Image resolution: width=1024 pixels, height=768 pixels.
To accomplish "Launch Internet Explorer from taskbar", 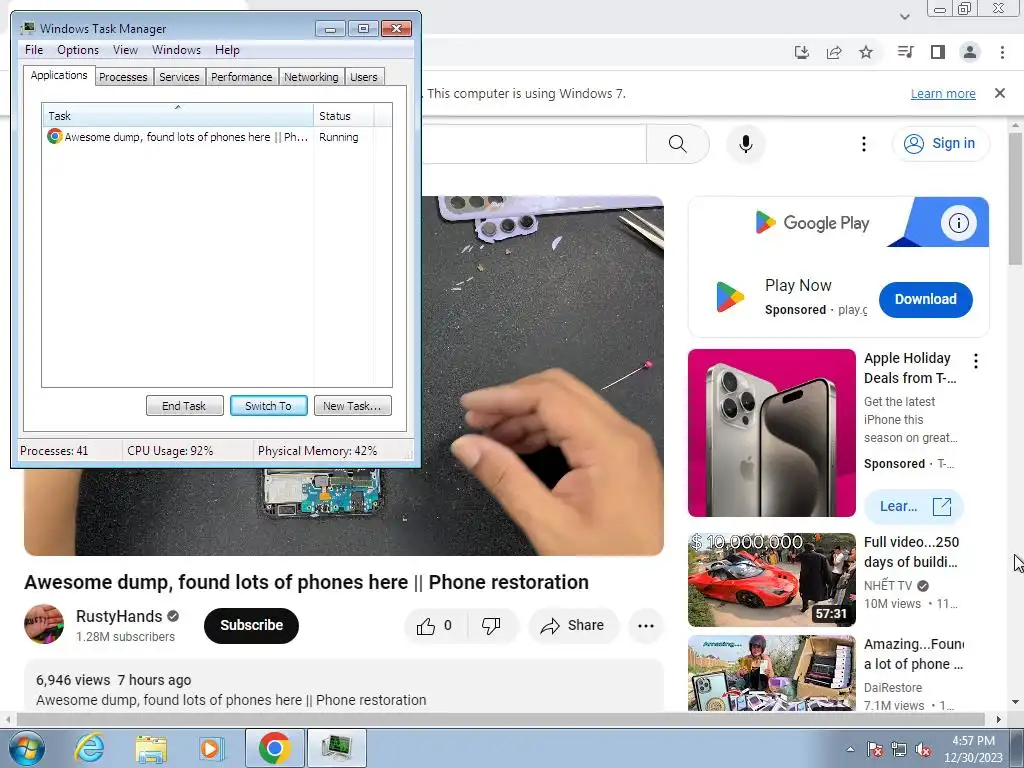I will coord(89,748).
